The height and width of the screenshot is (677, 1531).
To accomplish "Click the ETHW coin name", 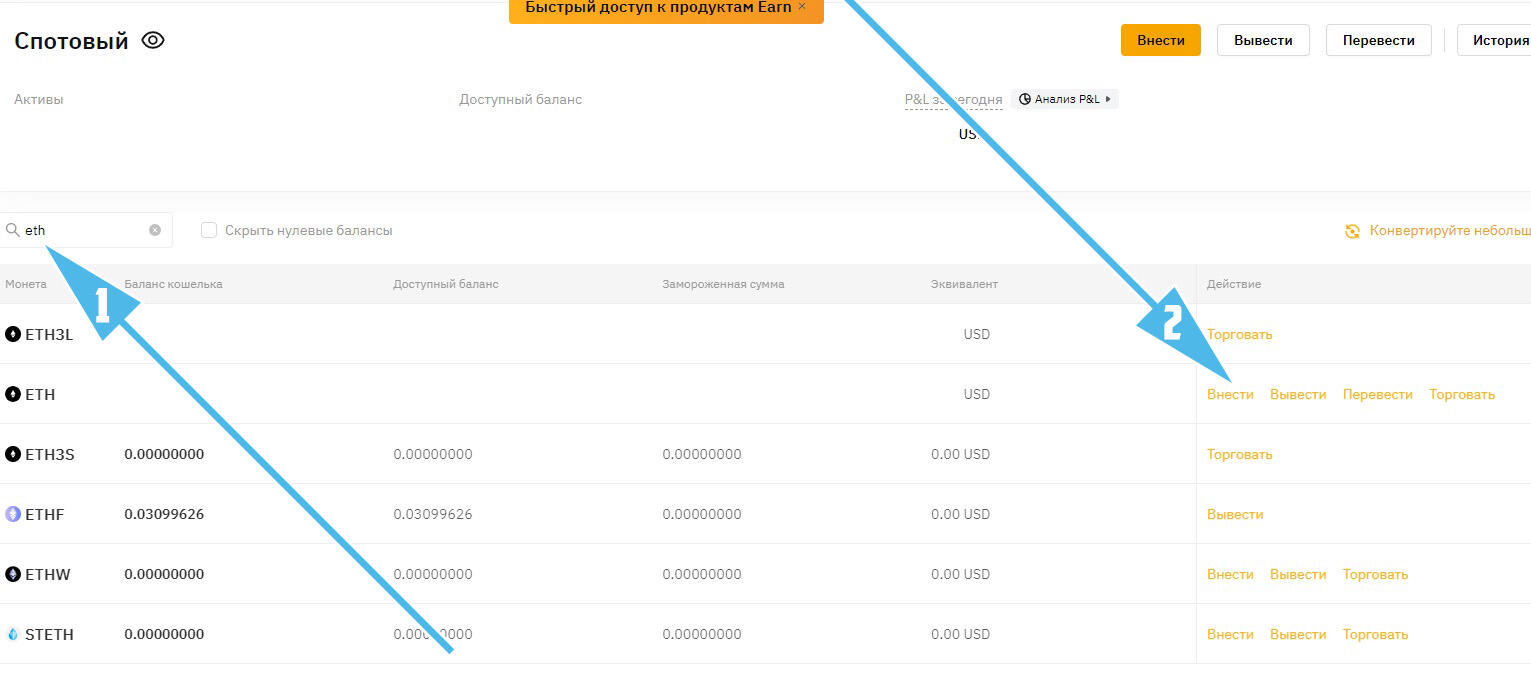I will [x=48, y=574].
